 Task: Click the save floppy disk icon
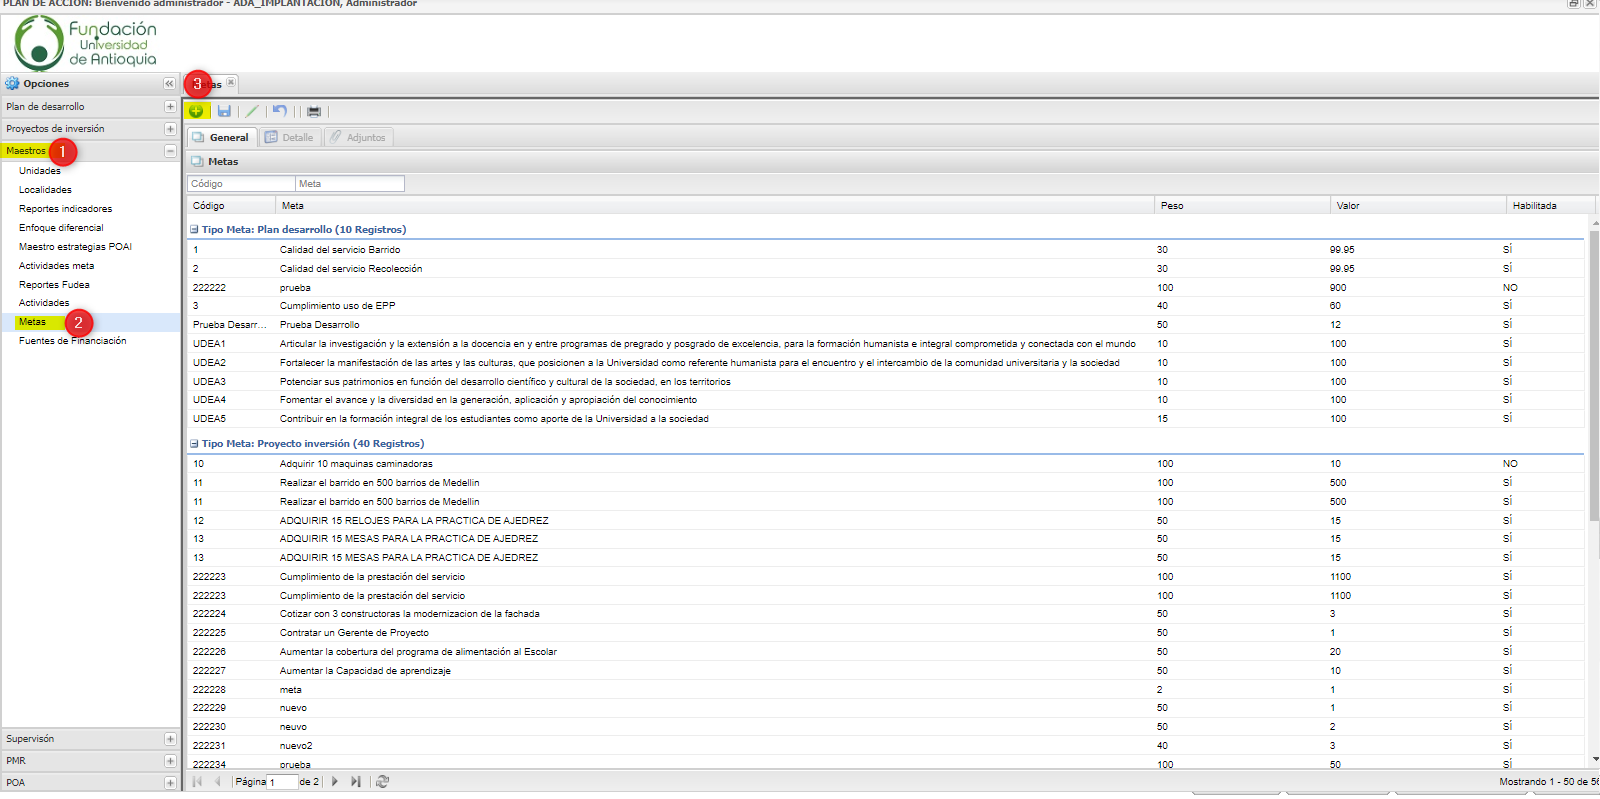pos(224,111)
